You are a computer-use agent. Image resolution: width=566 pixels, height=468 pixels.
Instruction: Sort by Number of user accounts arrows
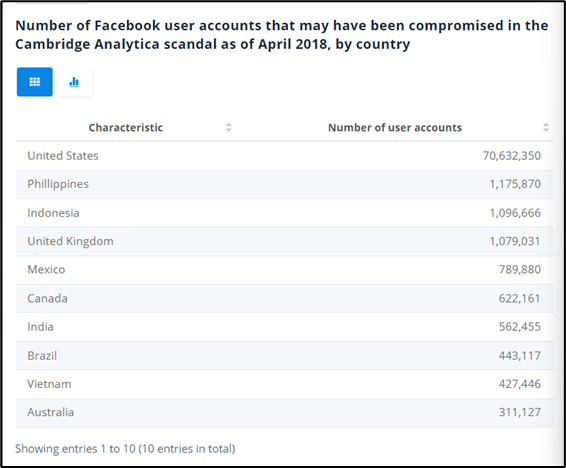pyautogui.click(x=546, y=127)
